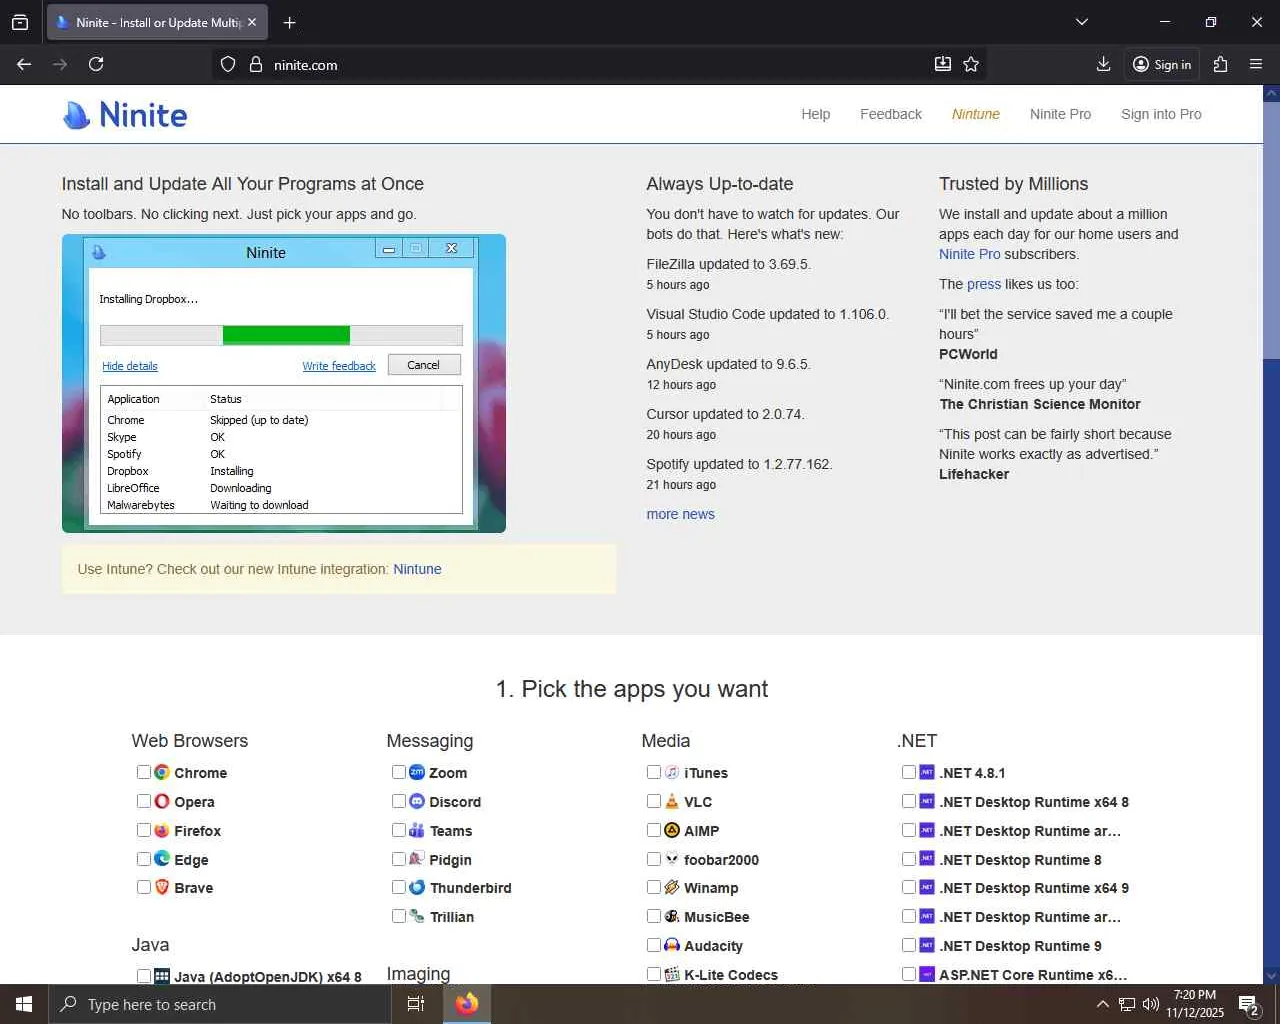Click the MusicBee app icon
The height and width of the screenshot is (1024, 1280).
tap(672, 916)
